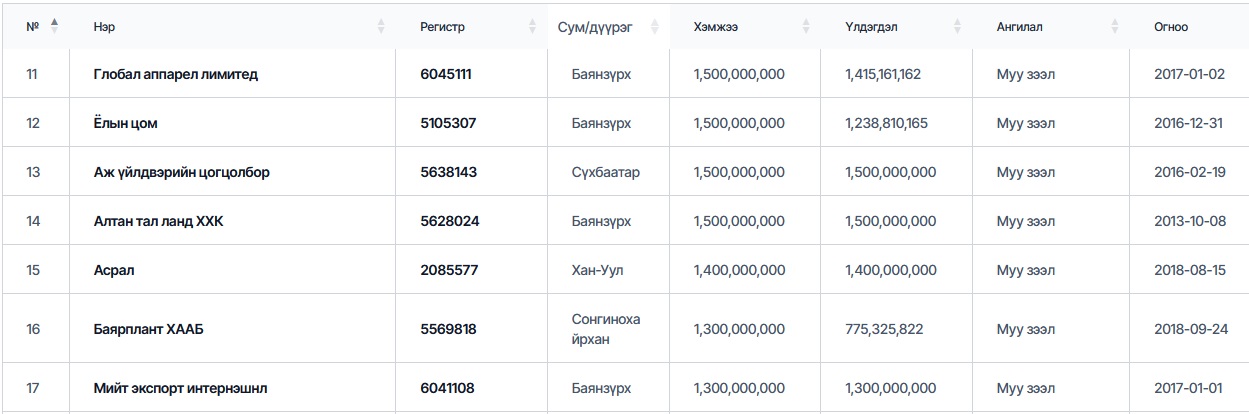Click the Огноо column header
The image size is (1249, 414).
point(1171,27)
